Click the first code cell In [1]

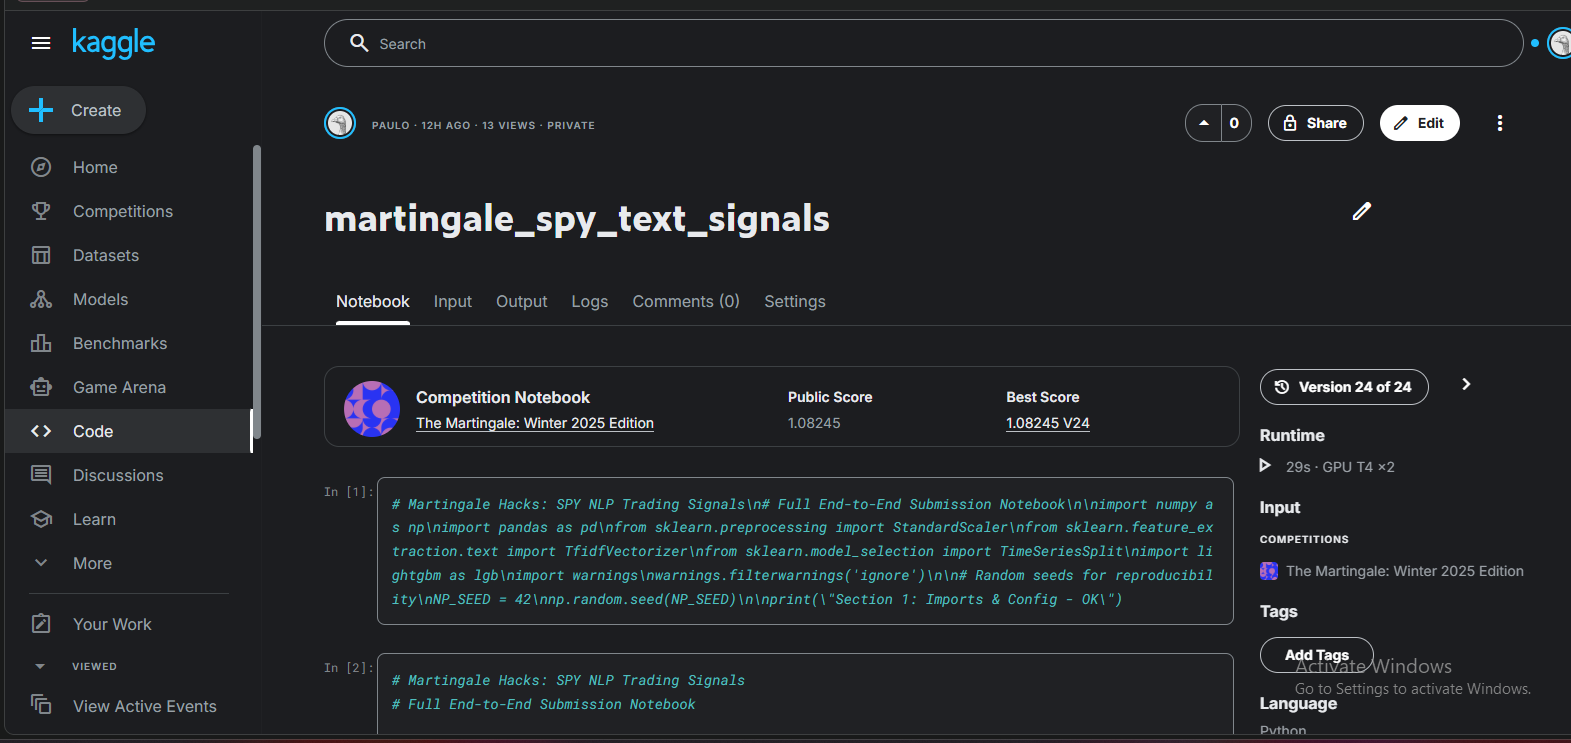point(805,551)
